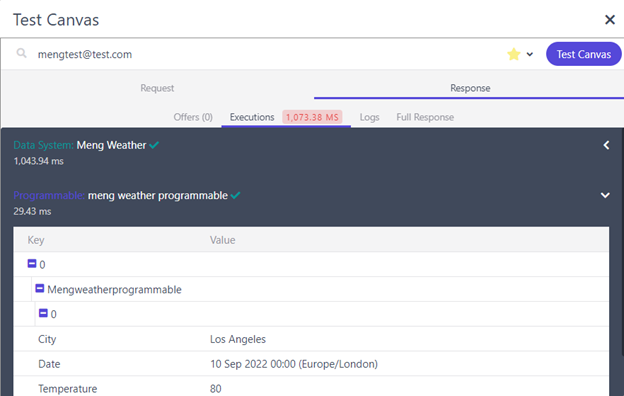Select the Temperature key cell
This screenshot has height=396, width=624.
point(68,388)
